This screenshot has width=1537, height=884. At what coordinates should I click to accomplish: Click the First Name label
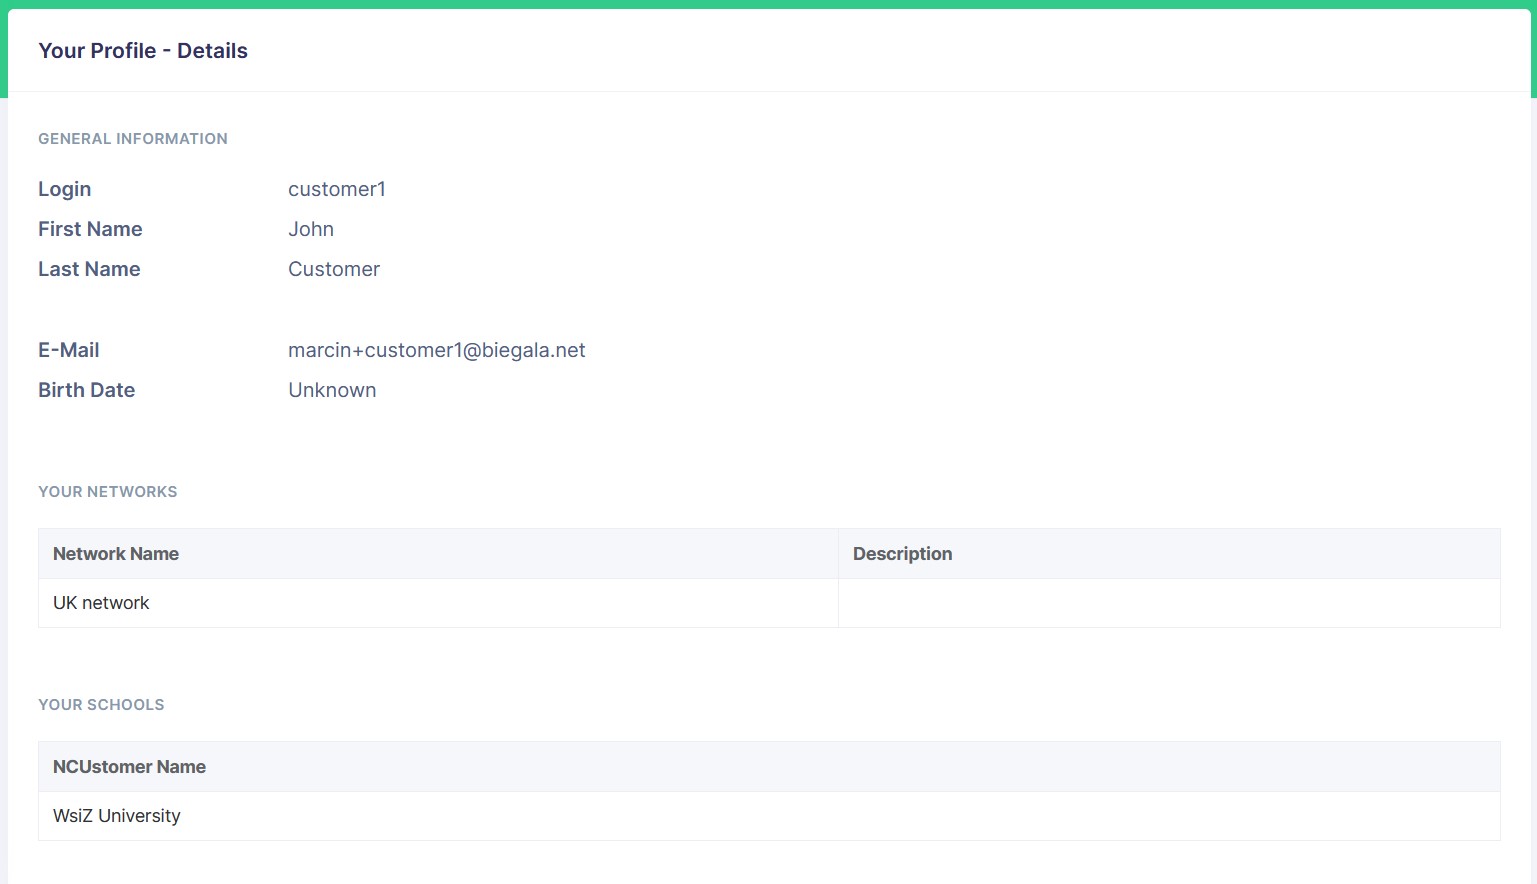pyautogui.click(x=90, y=229)
